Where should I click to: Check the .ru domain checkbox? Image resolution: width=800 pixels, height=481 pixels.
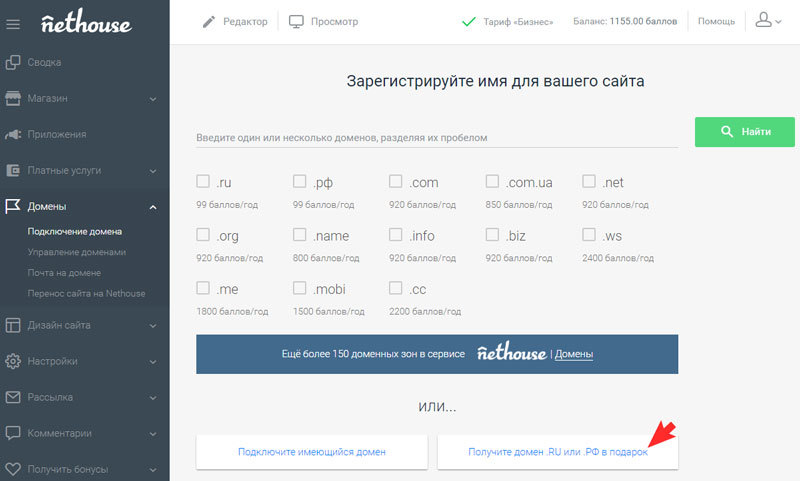[203, 181]
